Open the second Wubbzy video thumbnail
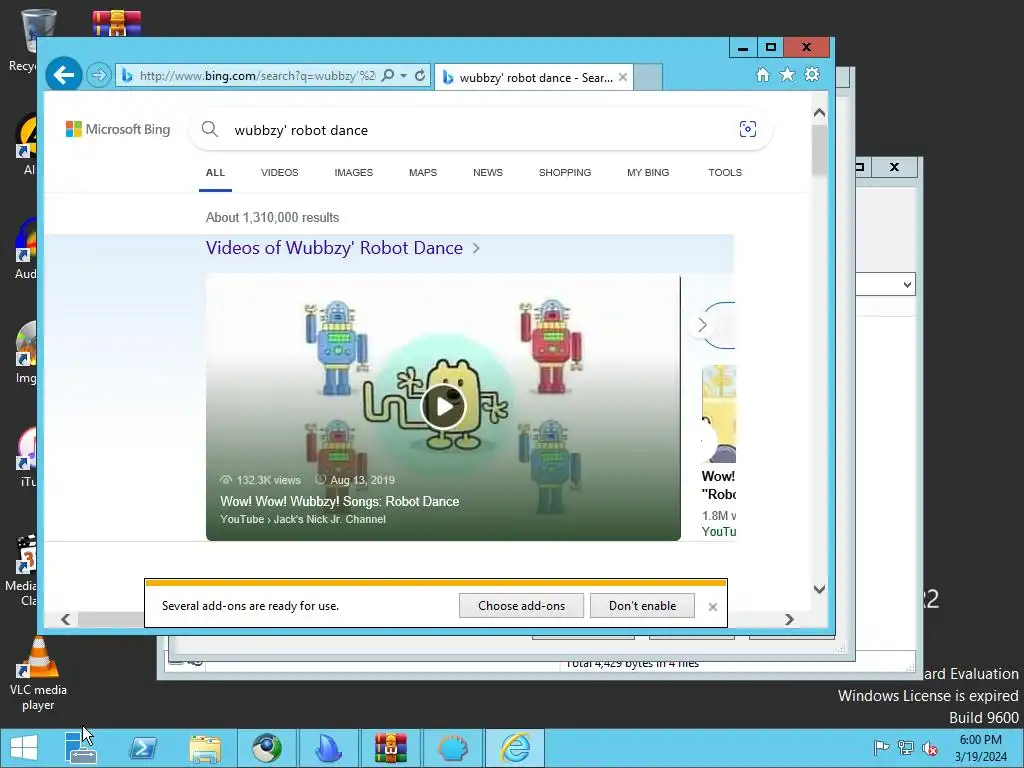The height and width of the screenshot is (768, 1024). 718,413
